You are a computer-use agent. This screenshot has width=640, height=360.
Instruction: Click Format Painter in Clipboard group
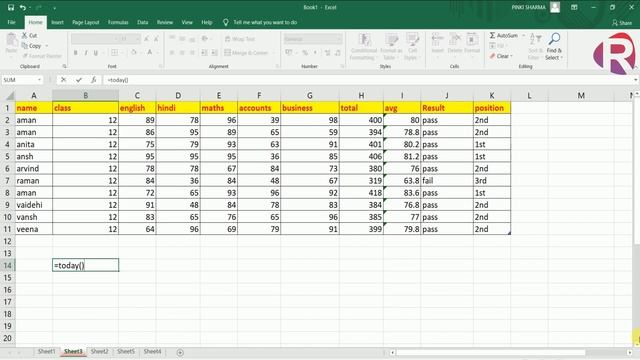click(x=42, y=56)
